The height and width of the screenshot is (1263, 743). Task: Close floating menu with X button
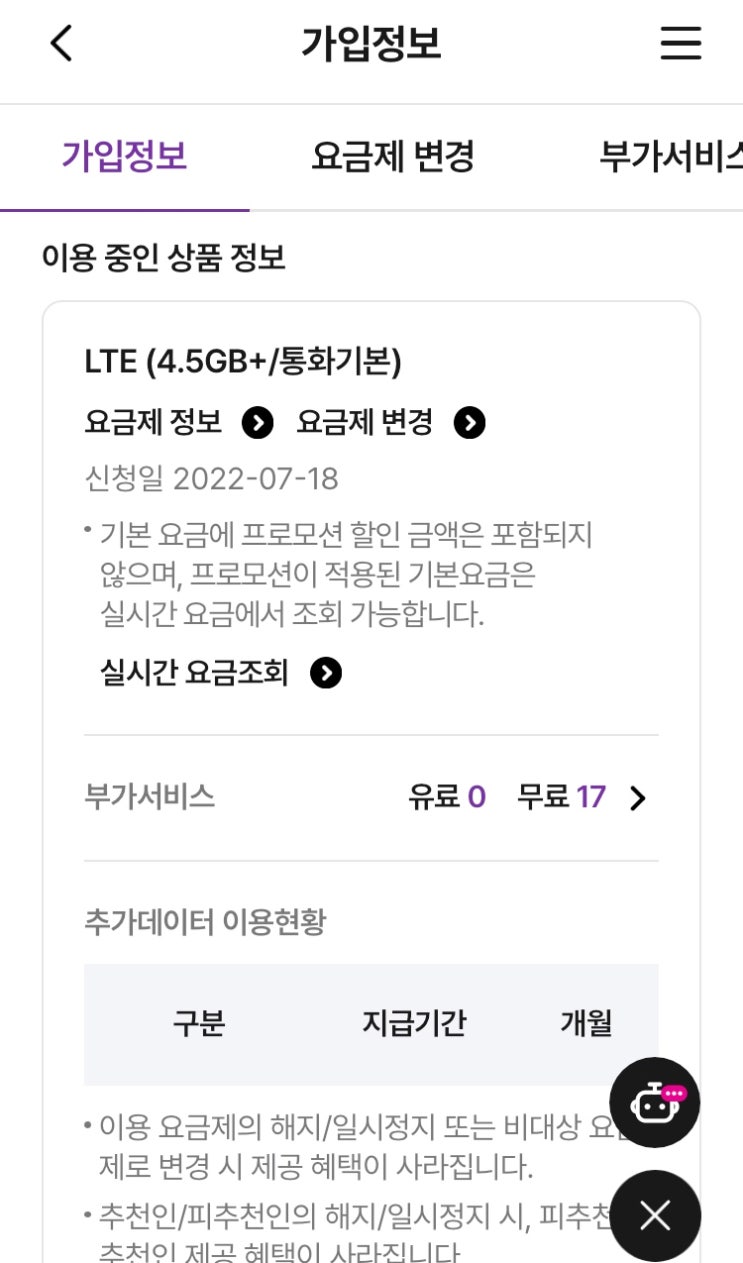655,1216
